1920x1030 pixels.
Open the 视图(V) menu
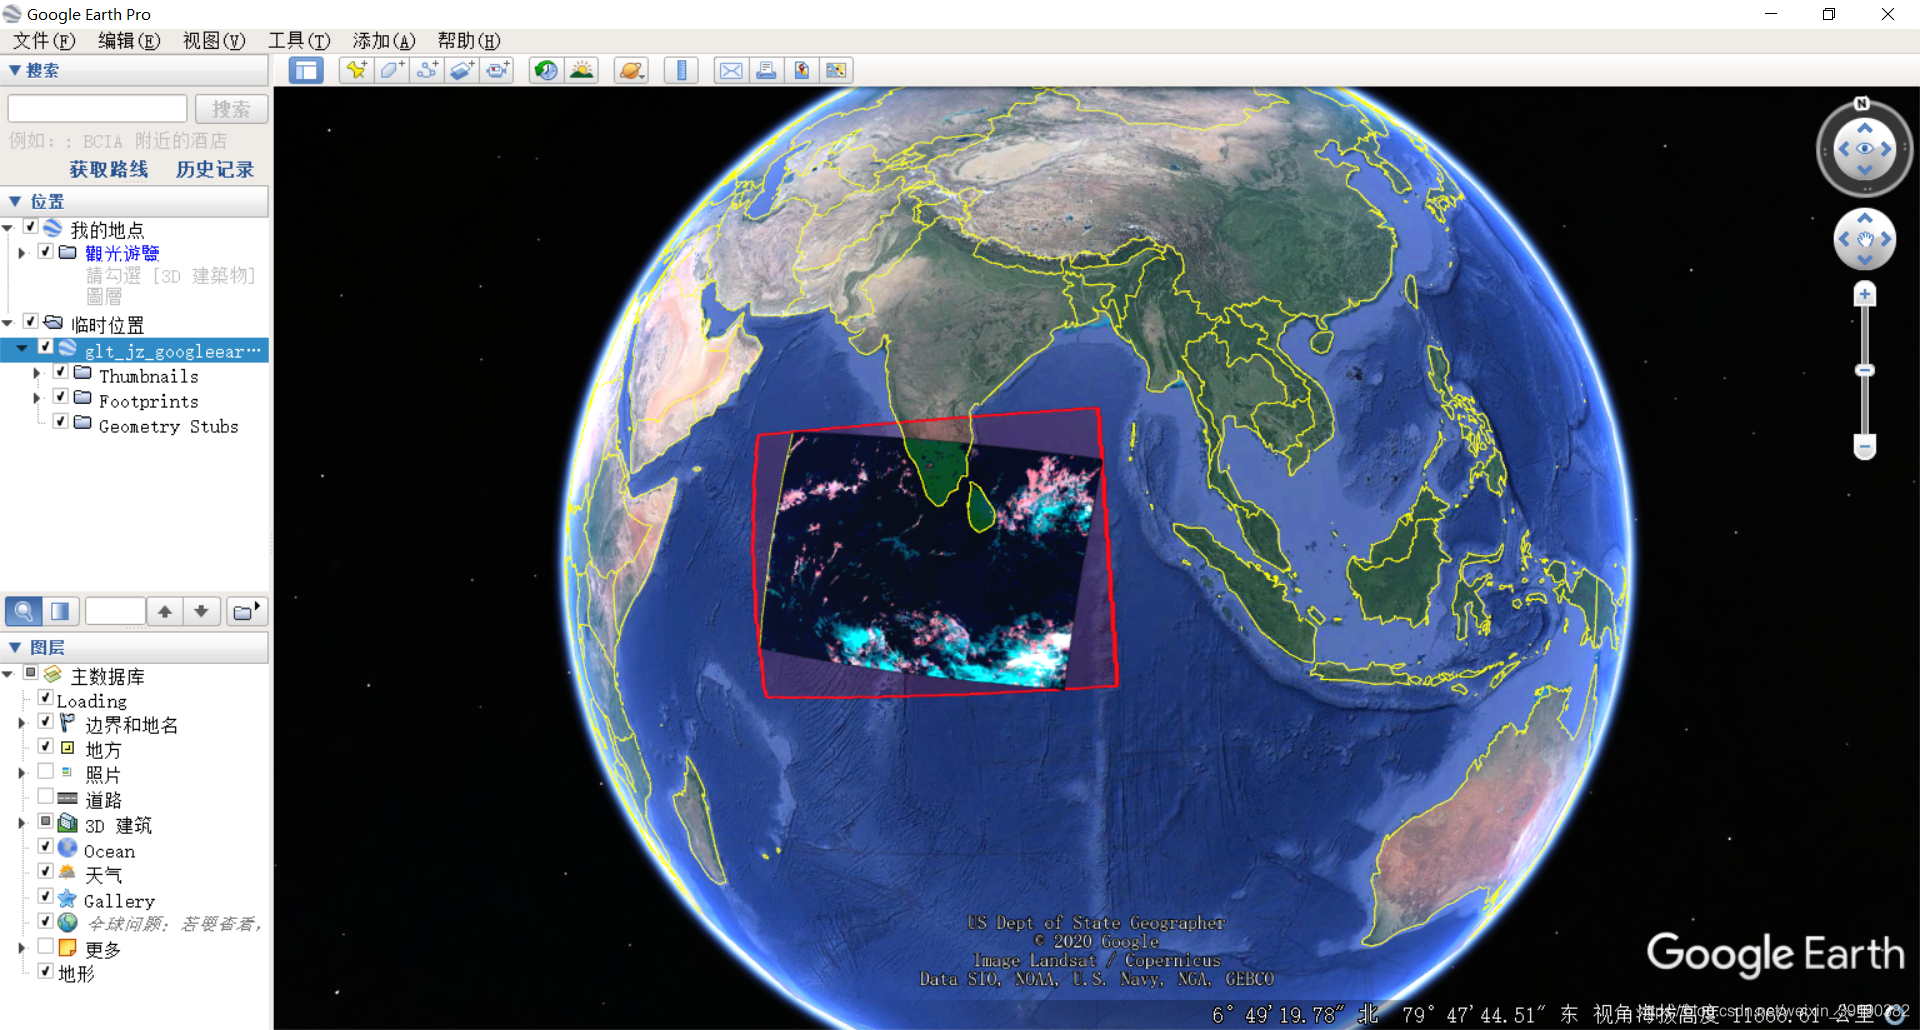click(x=214, y=41)
